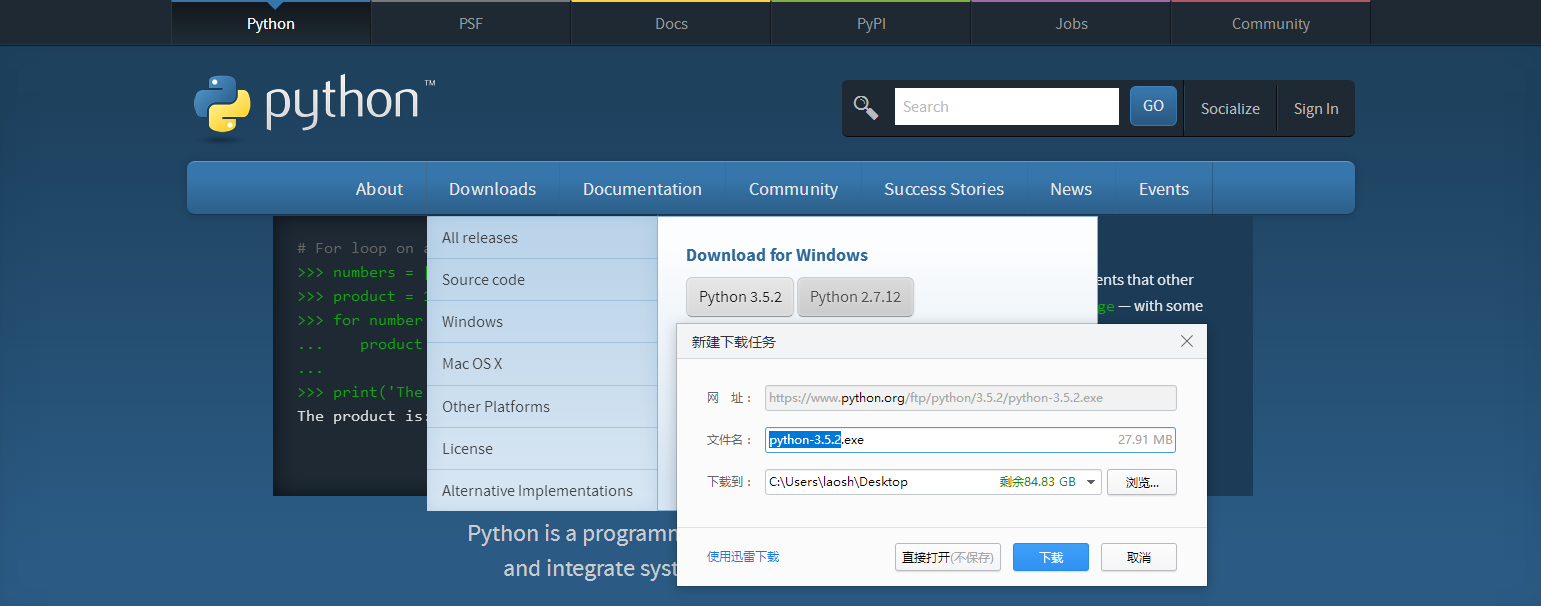Click the 浏览... browse button
This screenshot has height=606, width=1541.
click(1141, 482)
